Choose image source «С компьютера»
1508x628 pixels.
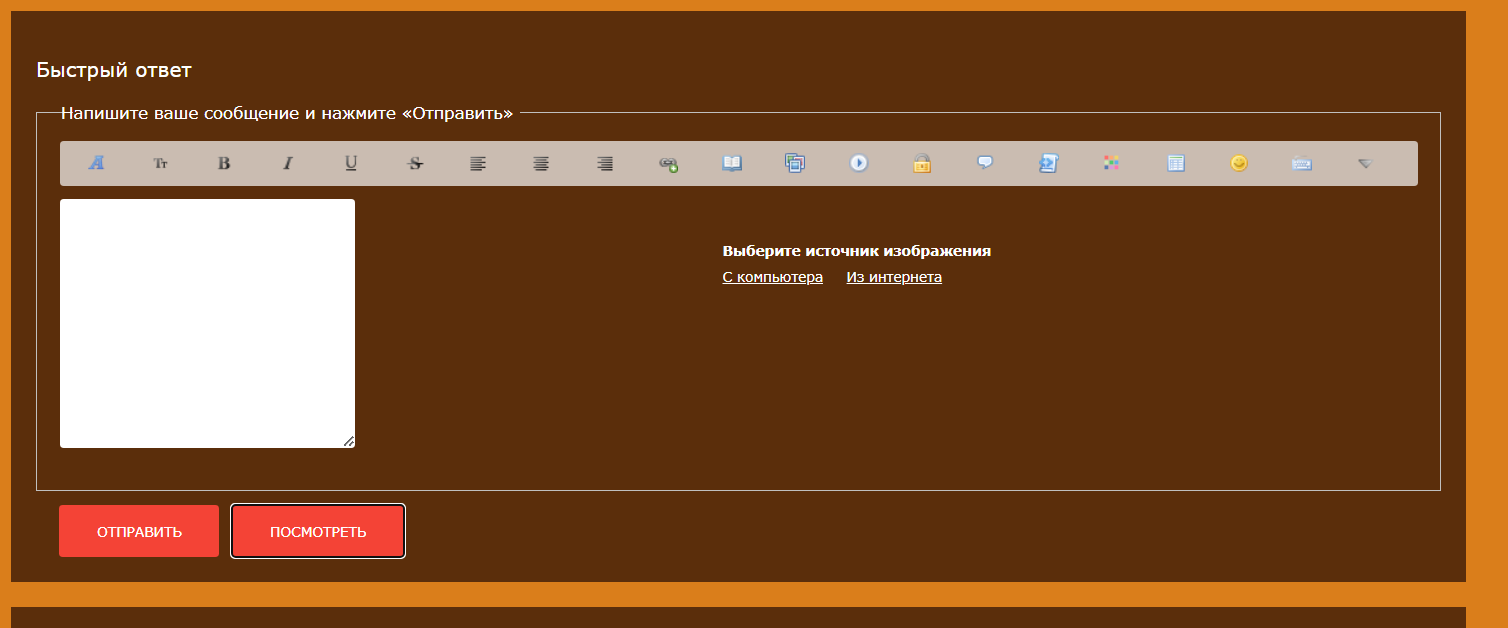tap(773, 277)
